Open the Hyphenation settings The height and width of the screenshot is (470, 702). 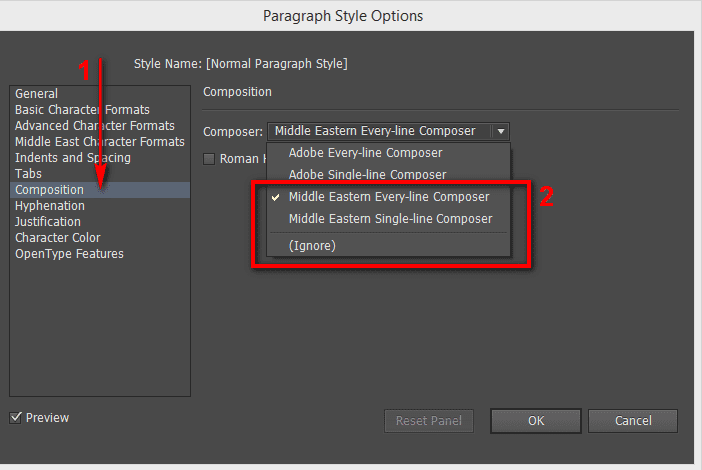(50, 206)
